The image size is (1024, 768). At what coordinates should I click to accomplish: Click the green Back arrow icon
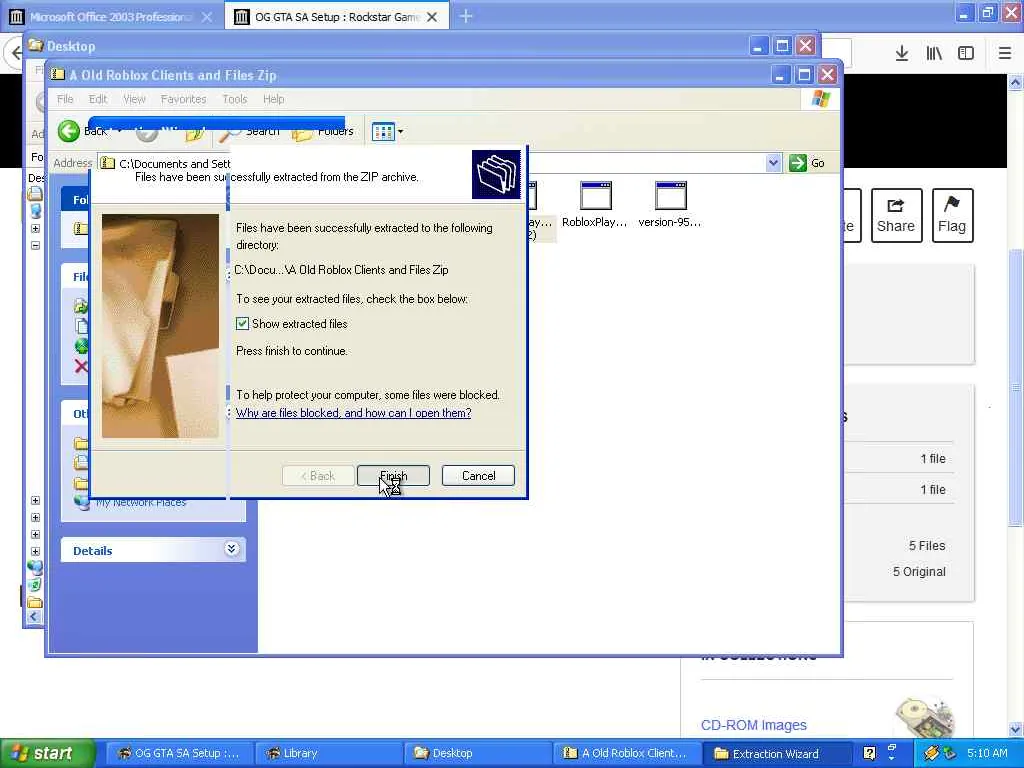(69, 131)
